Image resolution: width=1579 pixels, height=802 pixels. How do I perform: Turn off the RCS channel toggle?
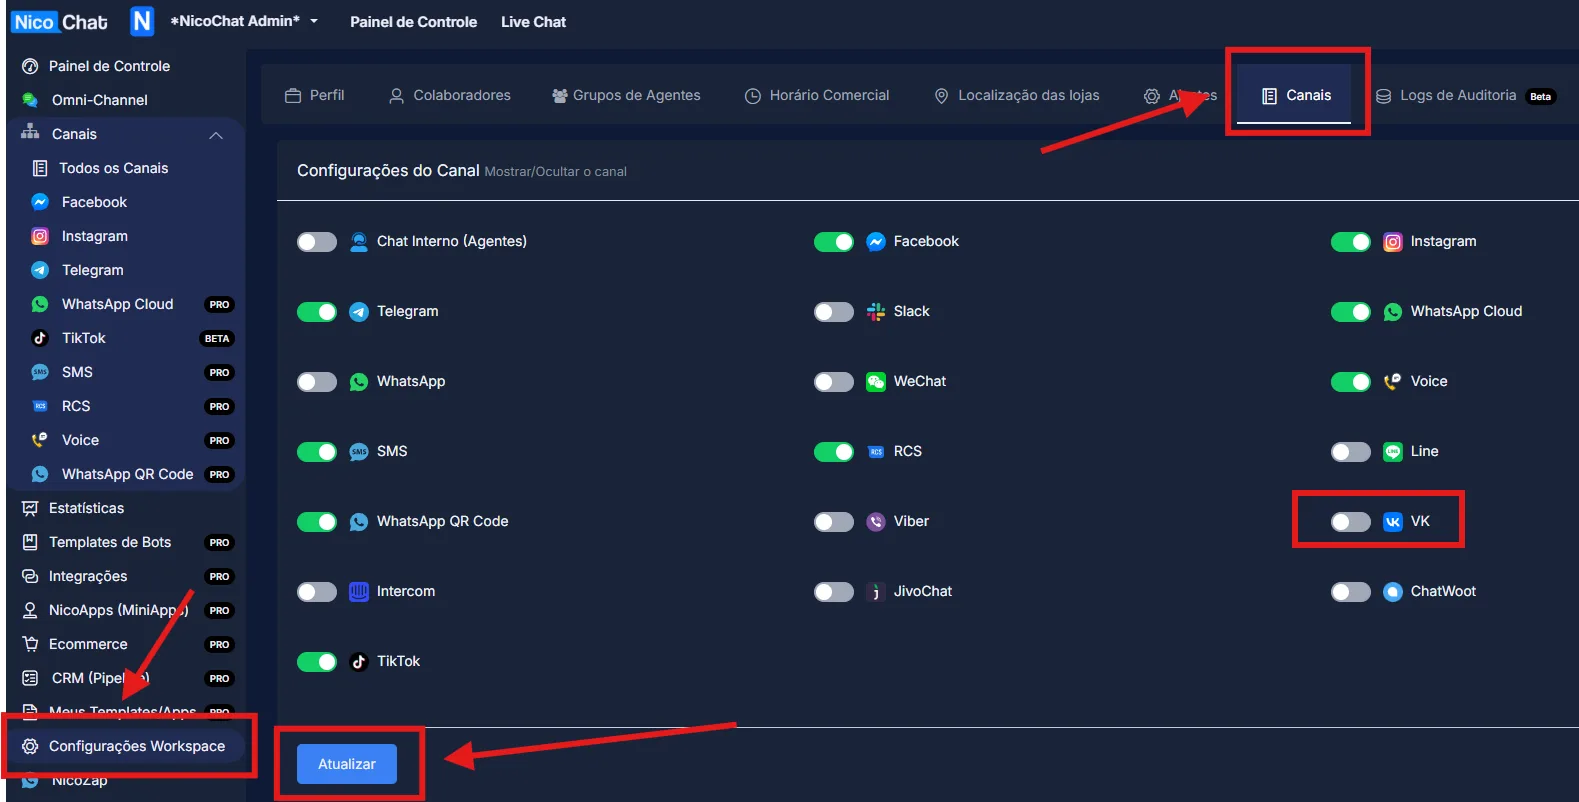pyautogui.click(x=834, y=452)
